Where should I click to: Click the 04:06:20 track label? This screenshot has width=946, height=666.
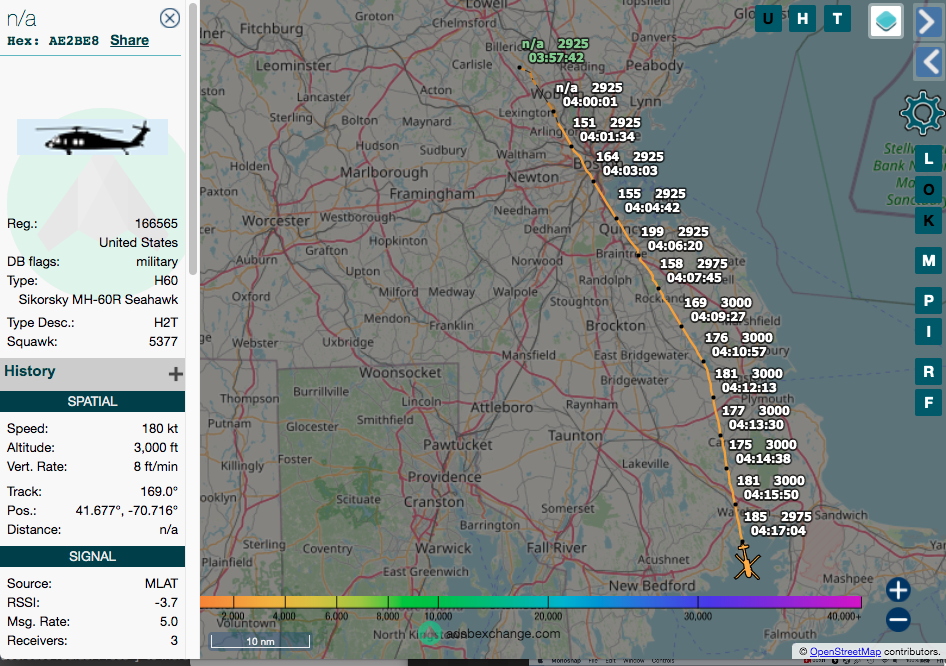(675, 246)
